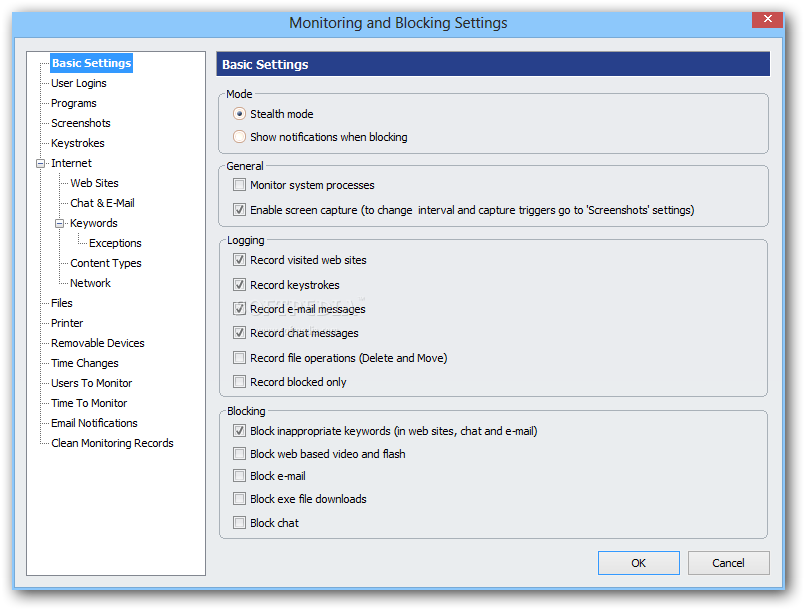Uncheck Block inappropriate keywords checkbox

pyautogui.click(x=239, y=431)
